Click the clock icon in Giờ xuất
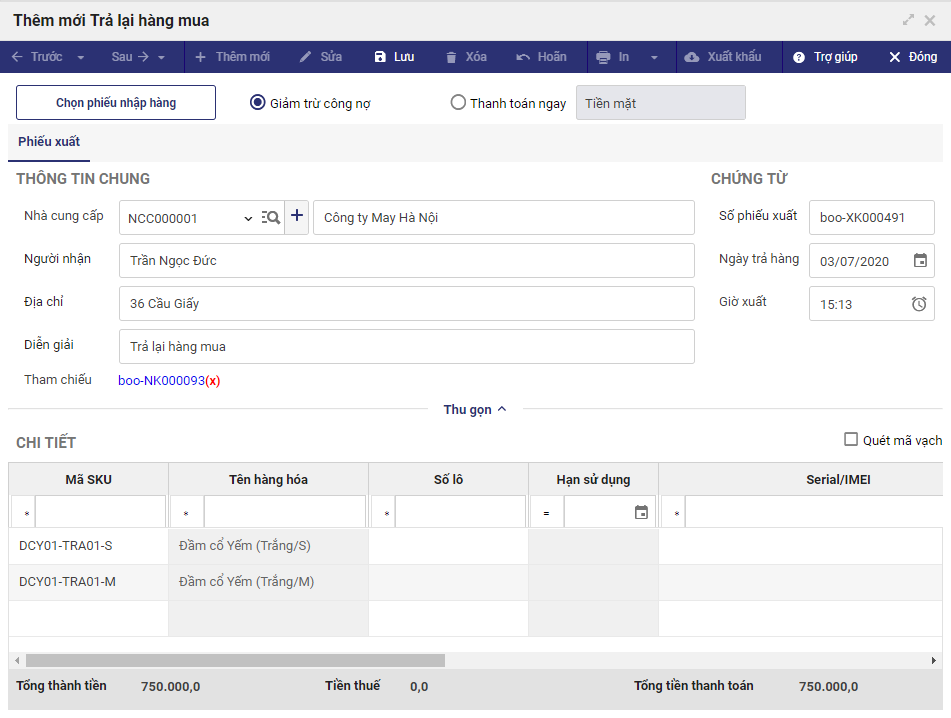 [x=919, y=304]
